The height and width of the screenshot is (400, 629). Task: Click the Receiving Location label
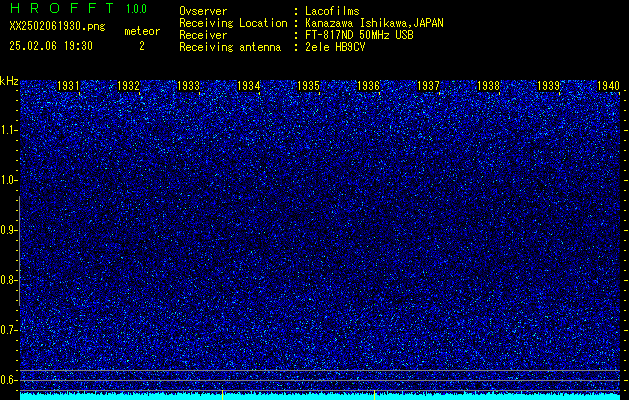pos(233,23)
